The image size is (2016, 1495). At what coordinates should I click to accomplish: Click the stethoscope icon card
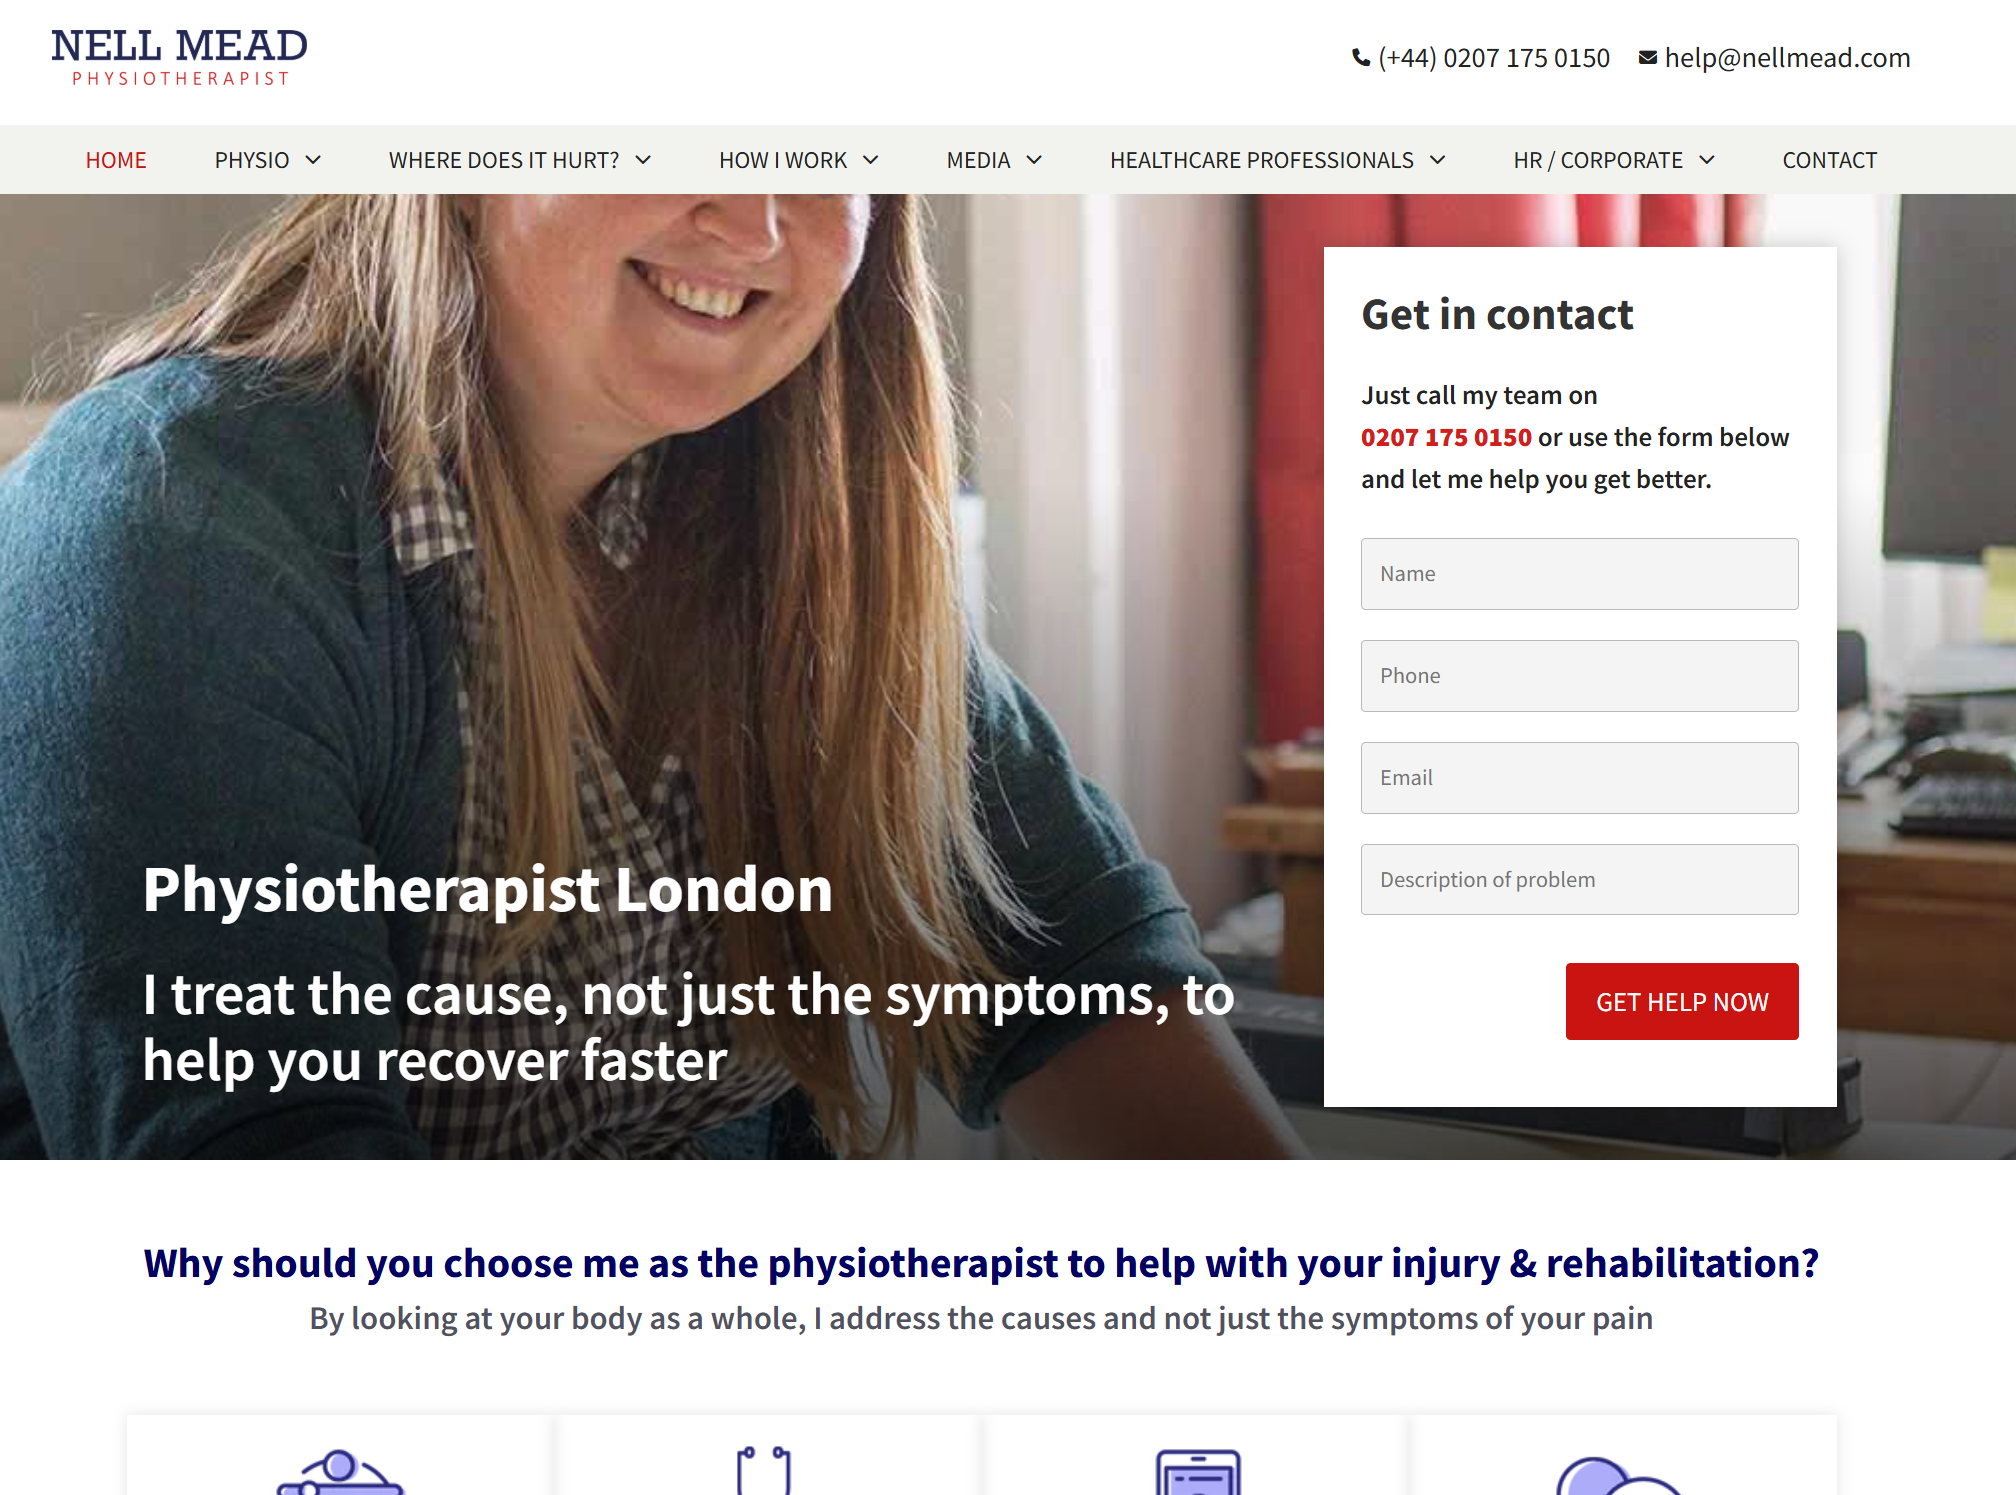click(x=765, y=1456)
